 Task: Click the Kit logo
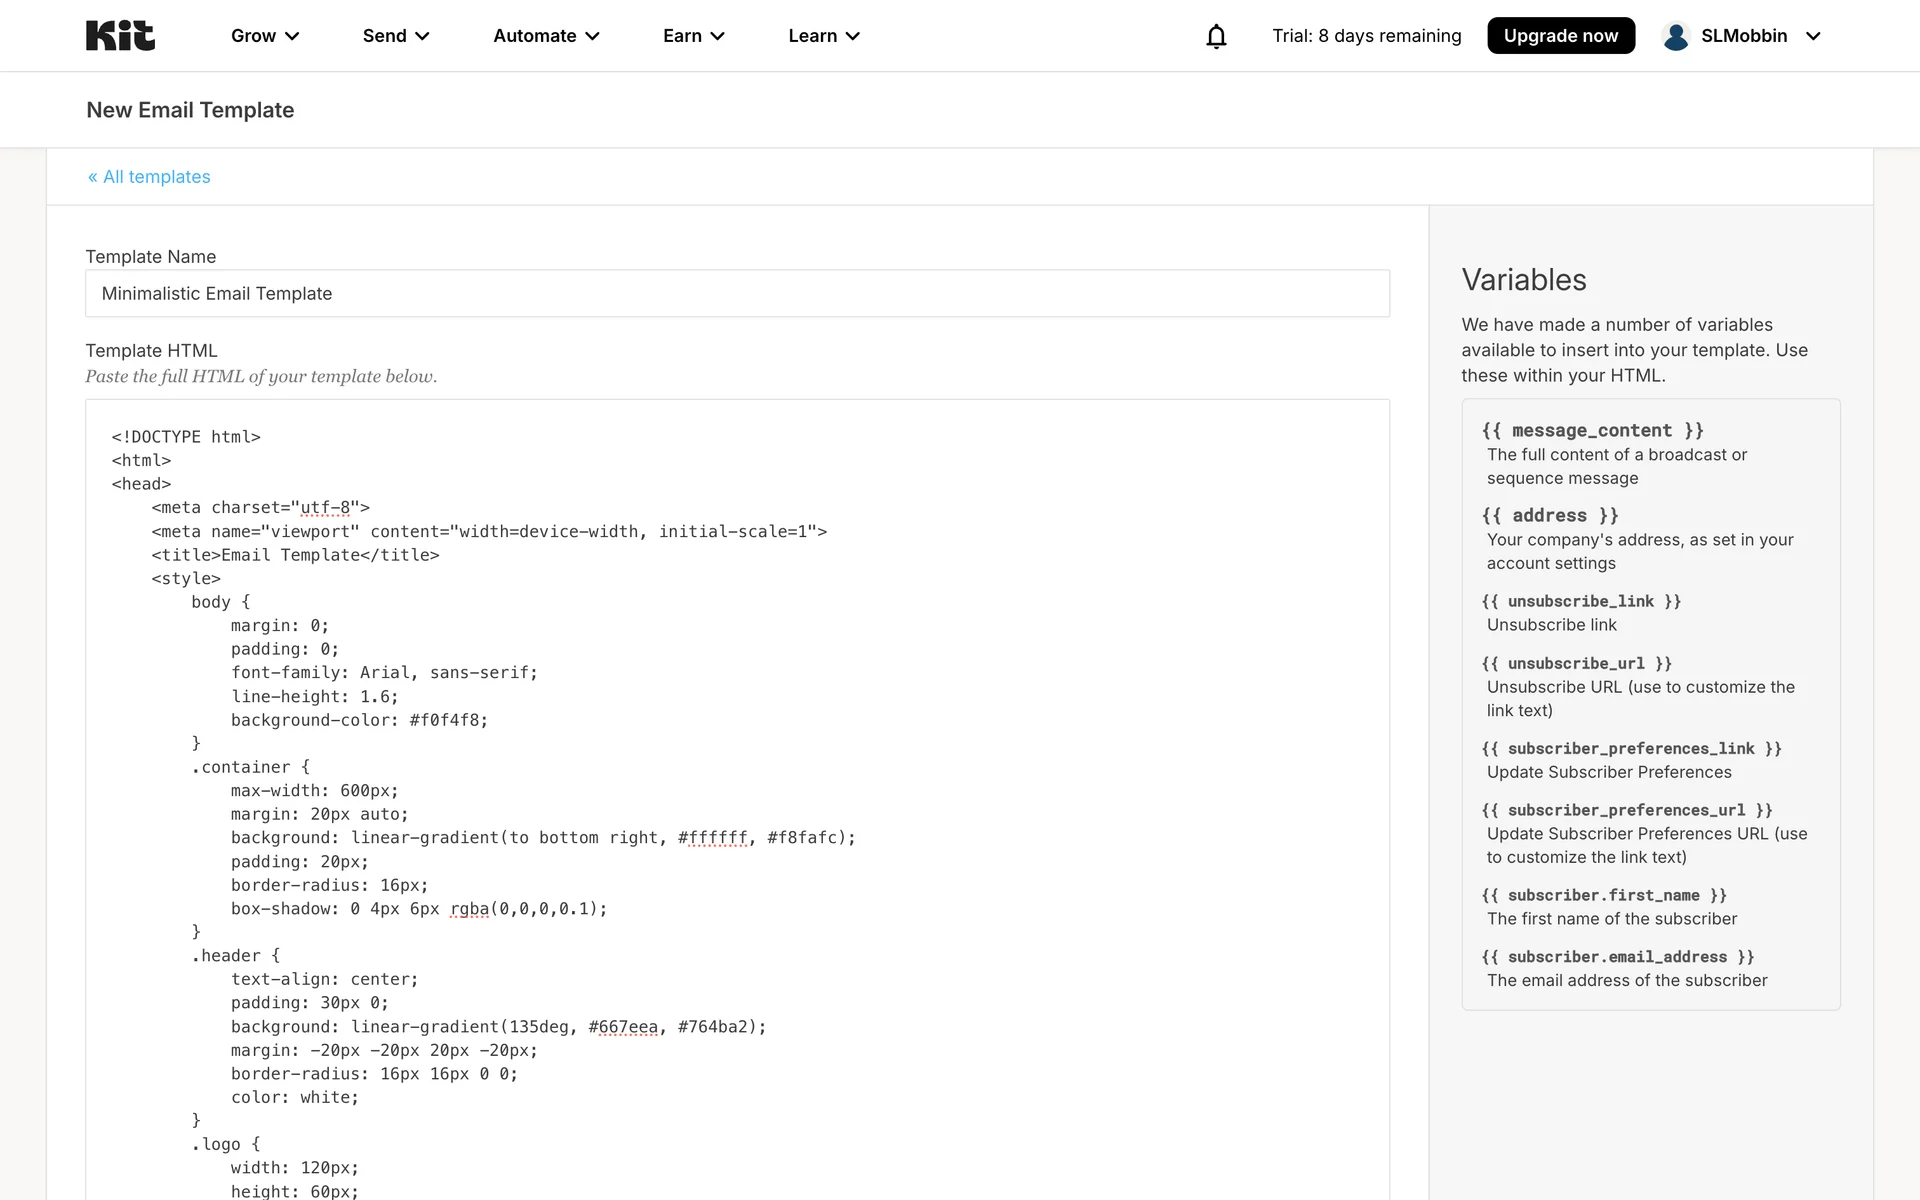click(120, 36)
